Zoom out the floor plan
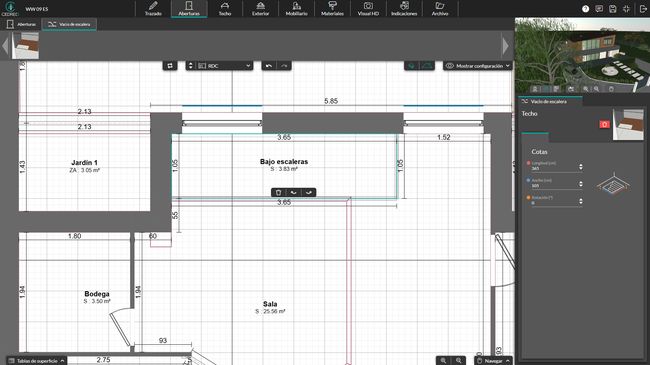 444,361
